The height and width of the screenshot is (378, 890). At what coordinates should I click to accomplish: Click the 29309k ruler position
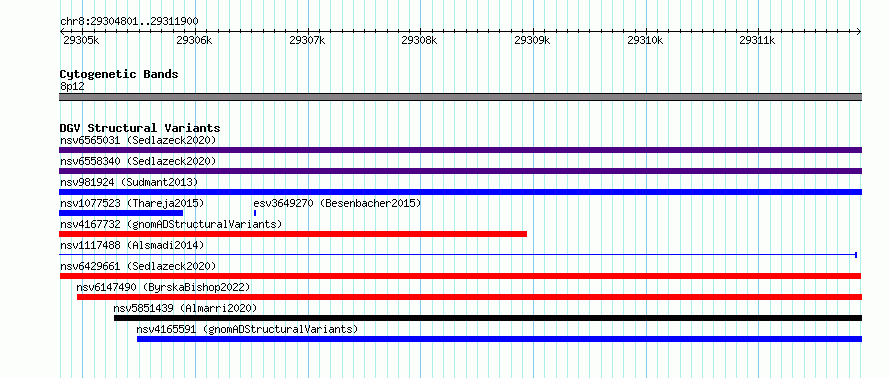coord(532,40)
